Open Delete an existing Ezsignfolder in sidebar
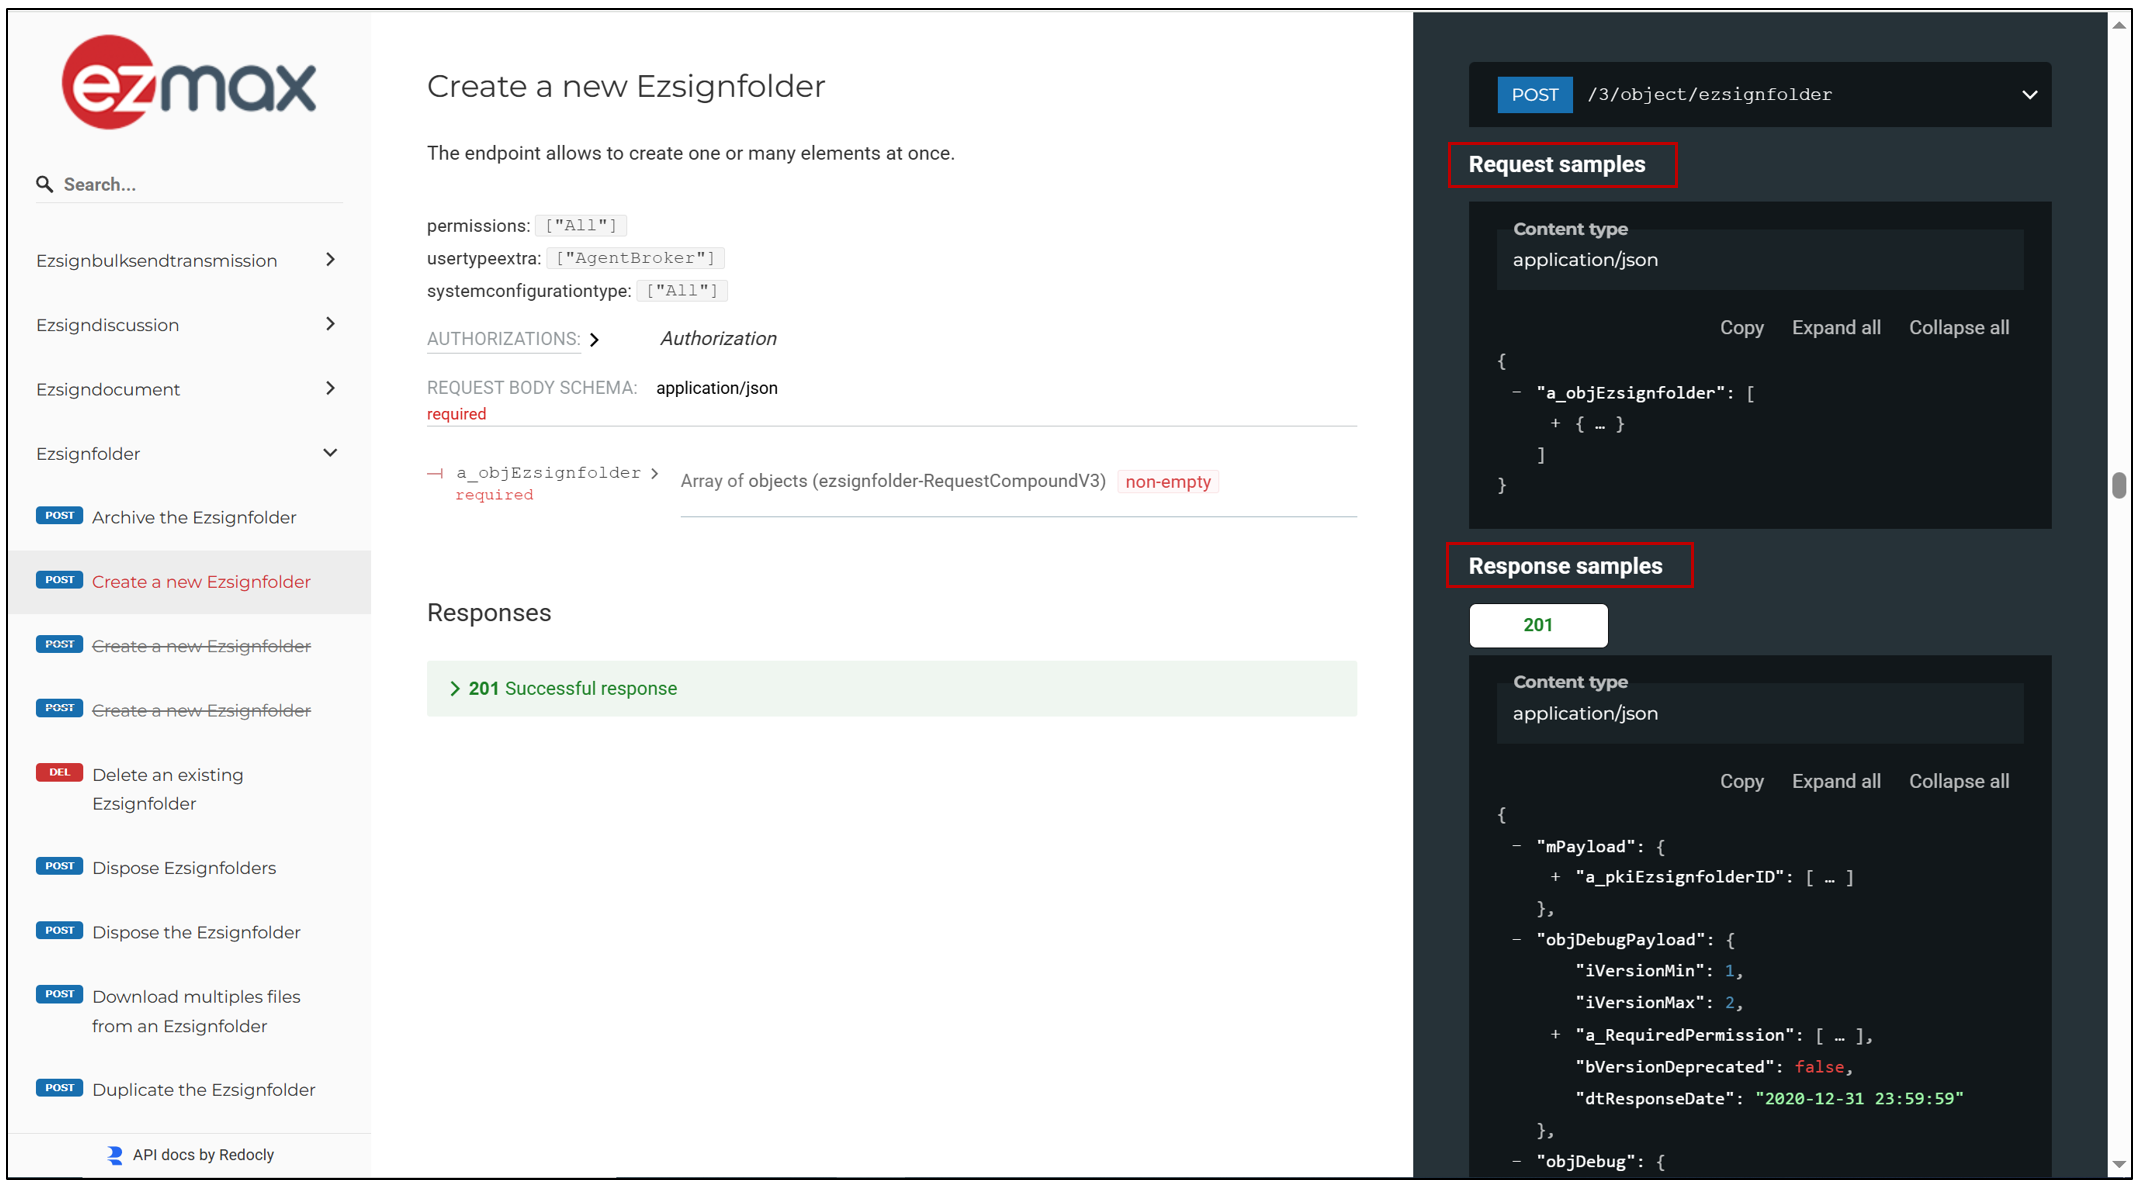Image resolution: width=2143 pixels, height=1188 pixels. [x=168, y=789]
